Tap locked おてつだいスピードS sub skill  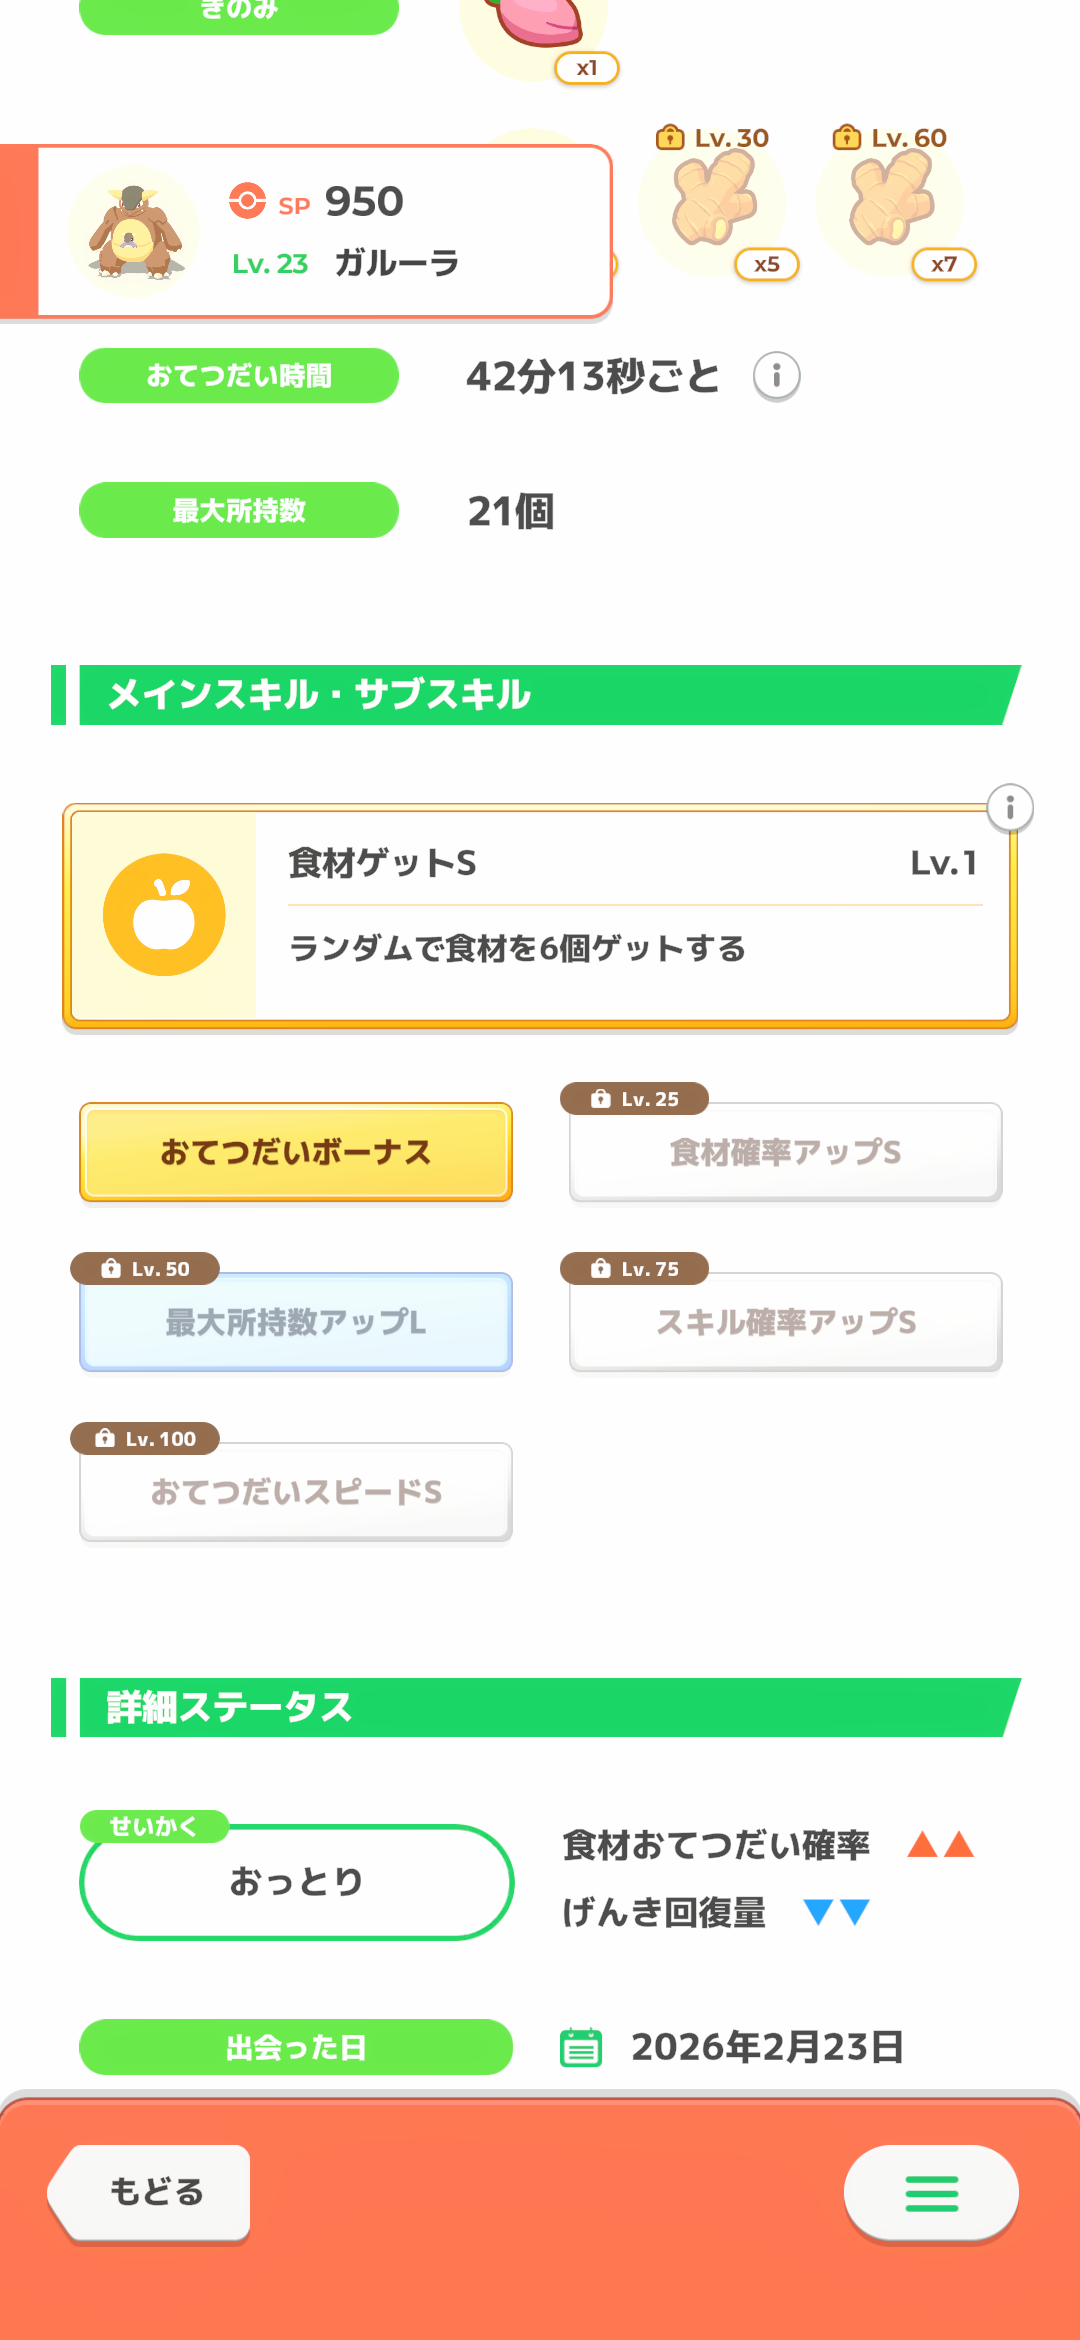tap(296, 1492)
